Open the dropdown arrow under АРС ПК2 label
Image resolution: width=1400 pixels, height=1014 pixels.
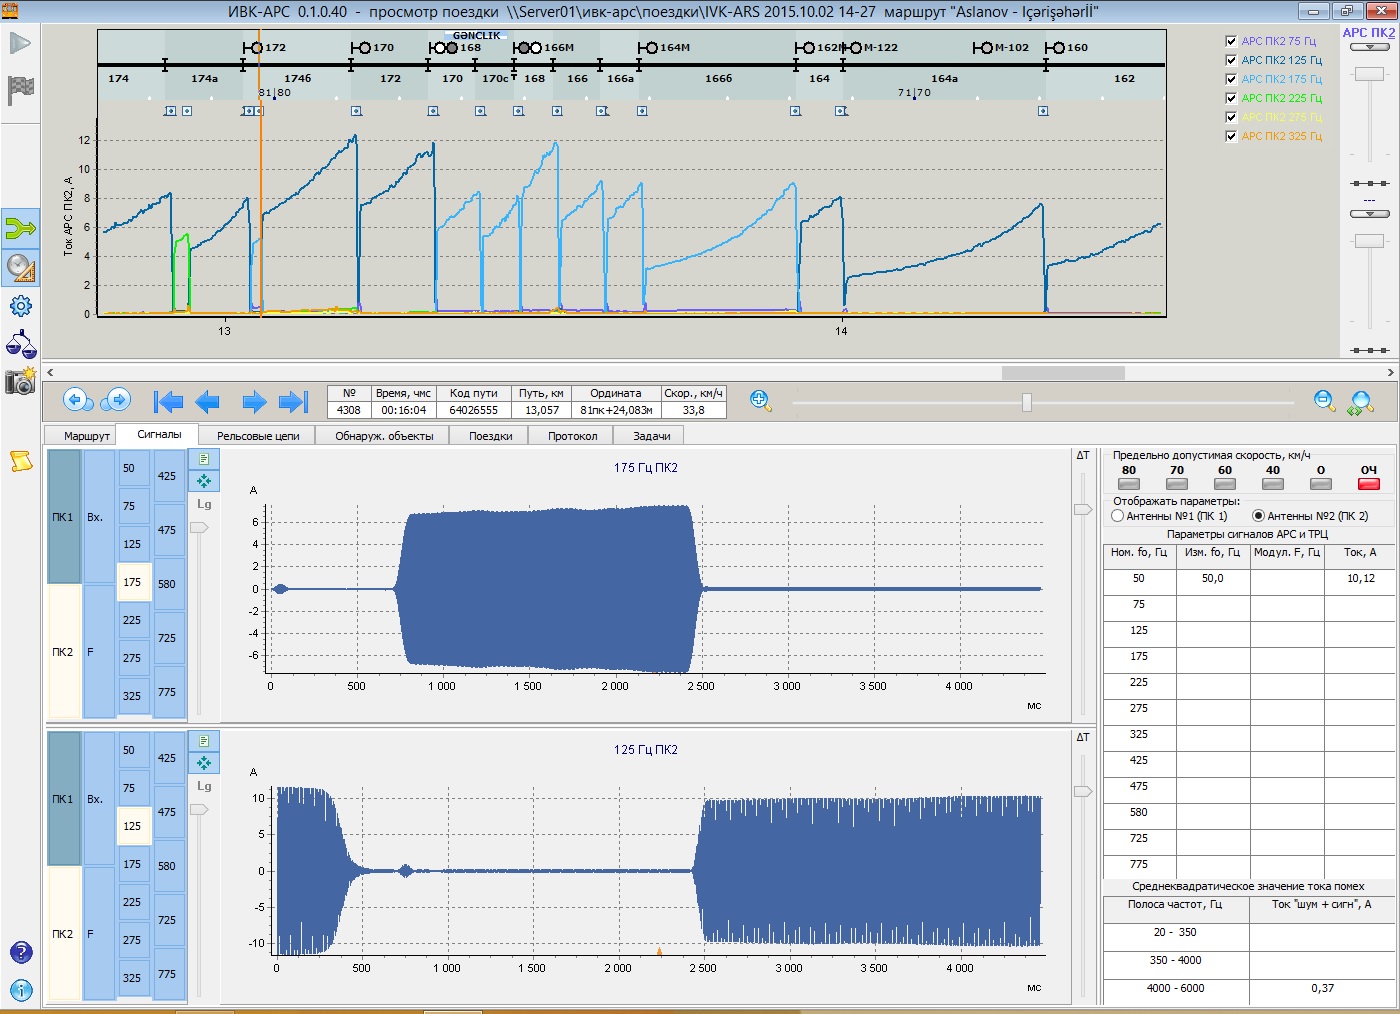click(x=1369, y=47)
